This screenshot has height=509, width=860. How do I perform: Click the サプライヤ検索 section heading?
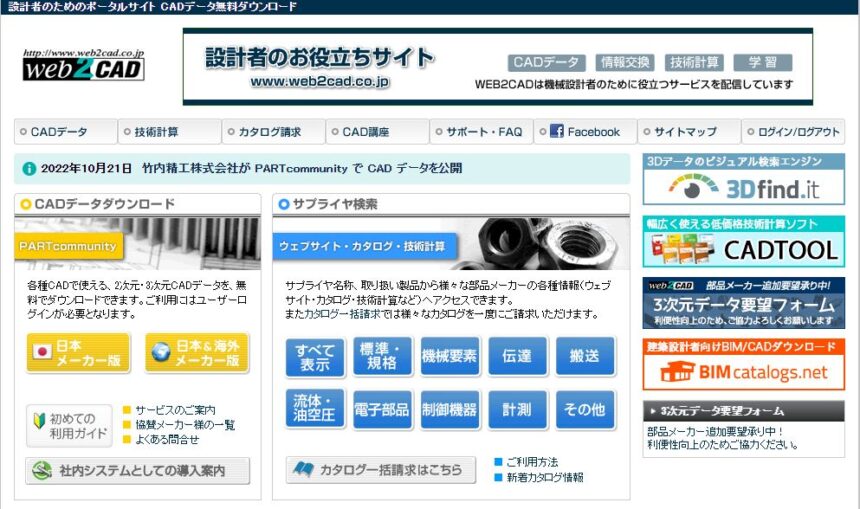point(335,204)
